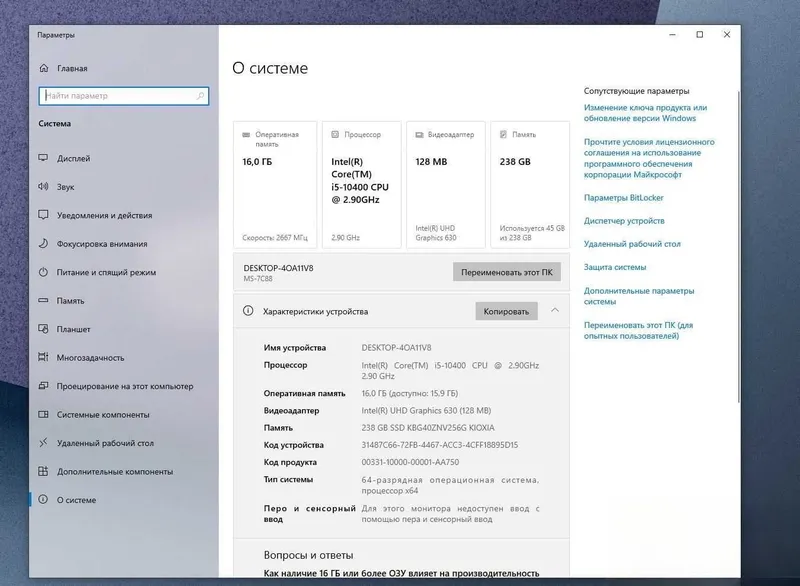Click the Видеоадаптер 128 MB card

coord(445,185)
